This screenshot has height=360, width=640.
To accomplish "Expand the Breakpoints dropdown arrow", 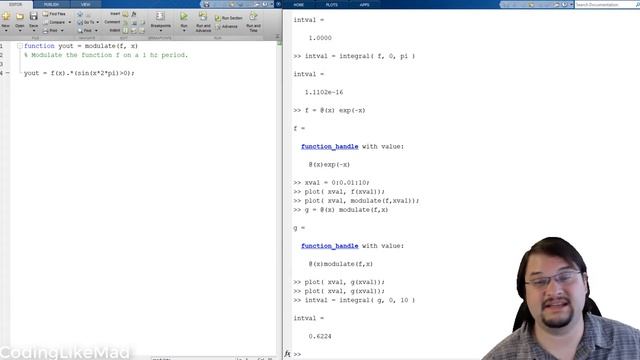I will (160, 31).
